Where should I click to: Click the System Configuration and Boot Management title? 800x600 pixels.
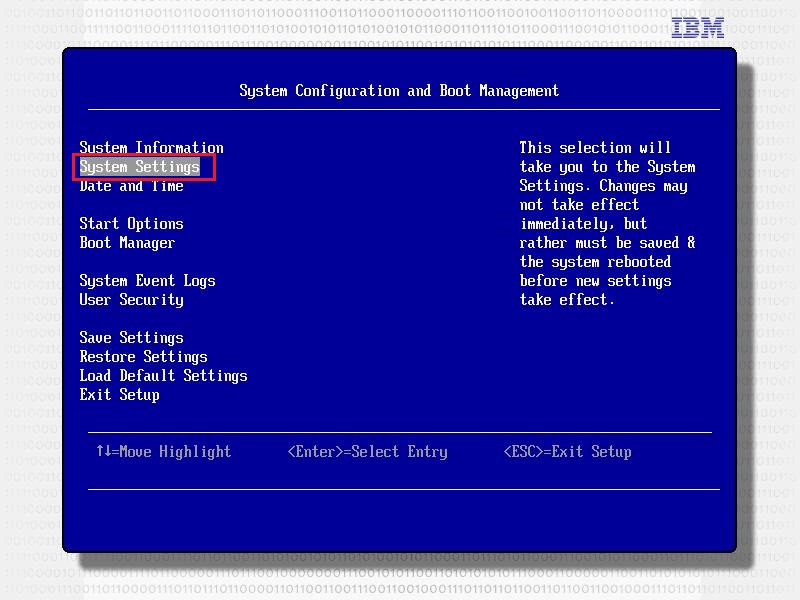[399, 91]
